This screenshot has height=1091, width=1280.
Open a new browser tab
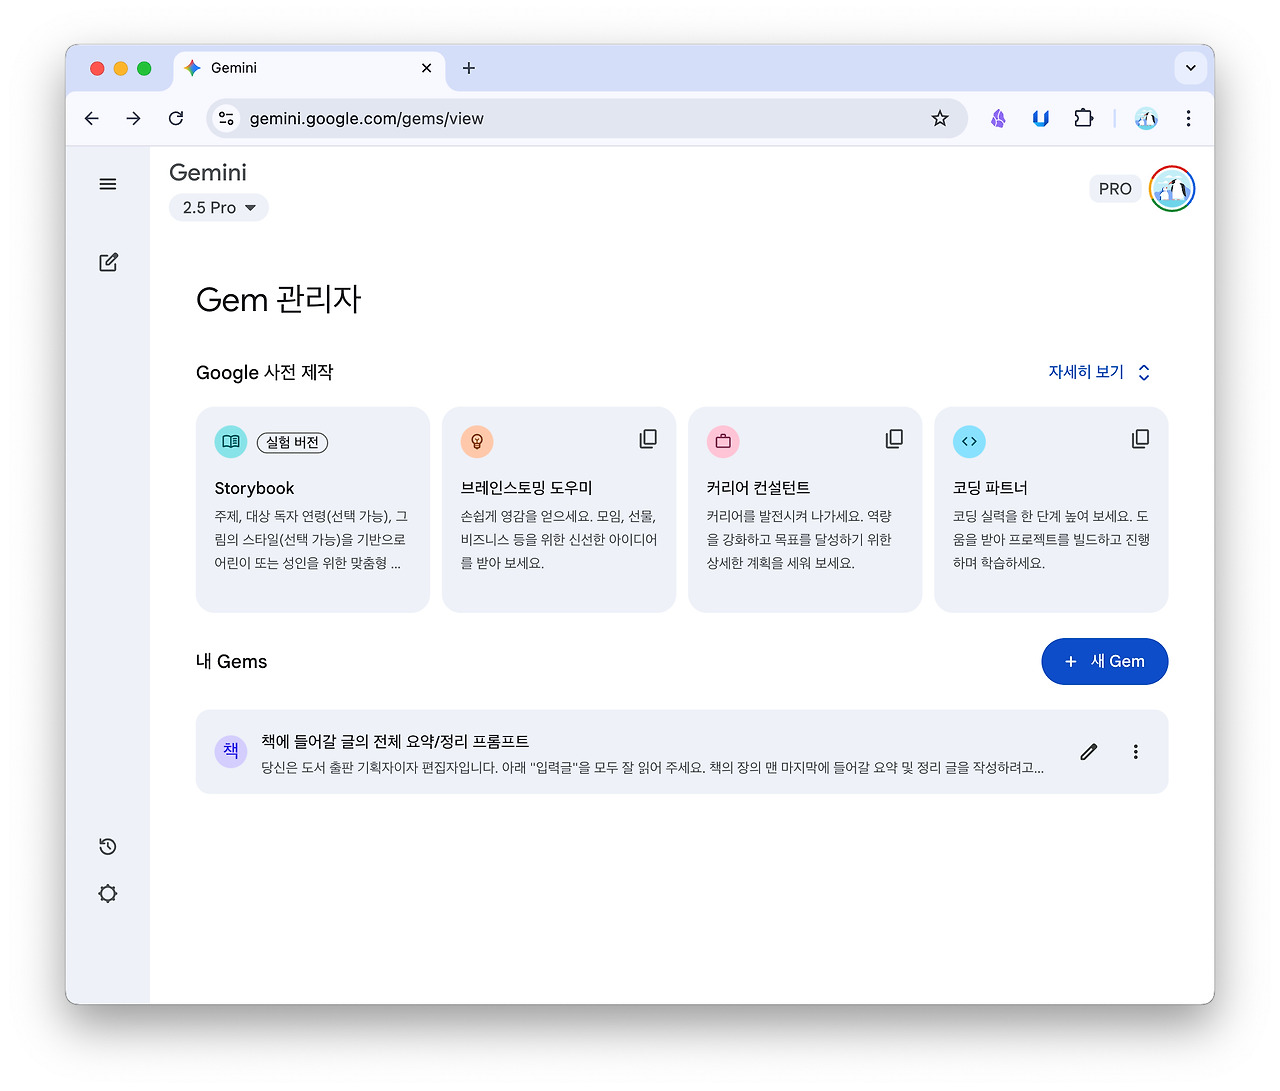[469, 68]
